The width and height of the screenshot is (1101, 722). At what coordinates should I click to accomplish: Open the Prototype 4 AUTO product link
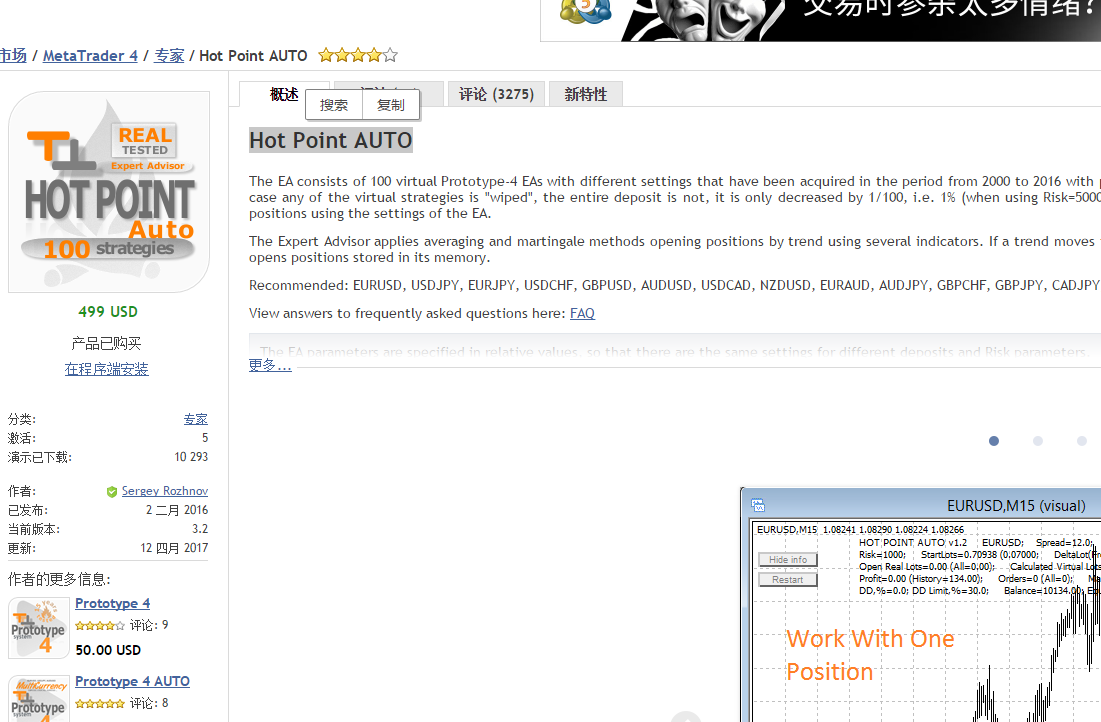[x=132, y=681]
